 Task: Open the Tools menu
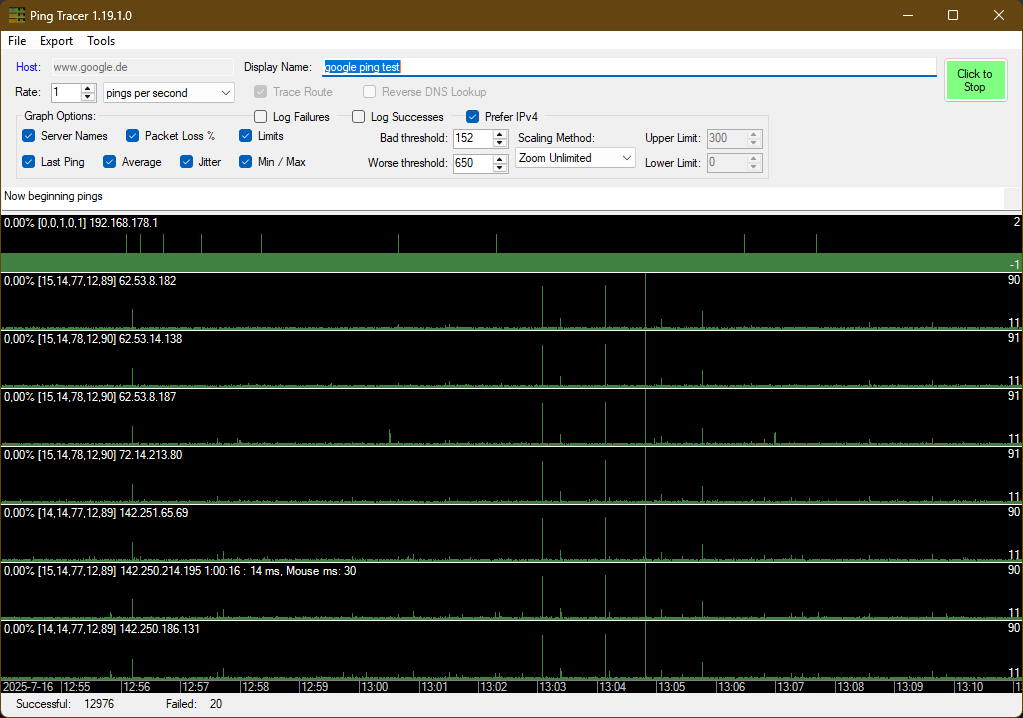click(x=101, y=40)
